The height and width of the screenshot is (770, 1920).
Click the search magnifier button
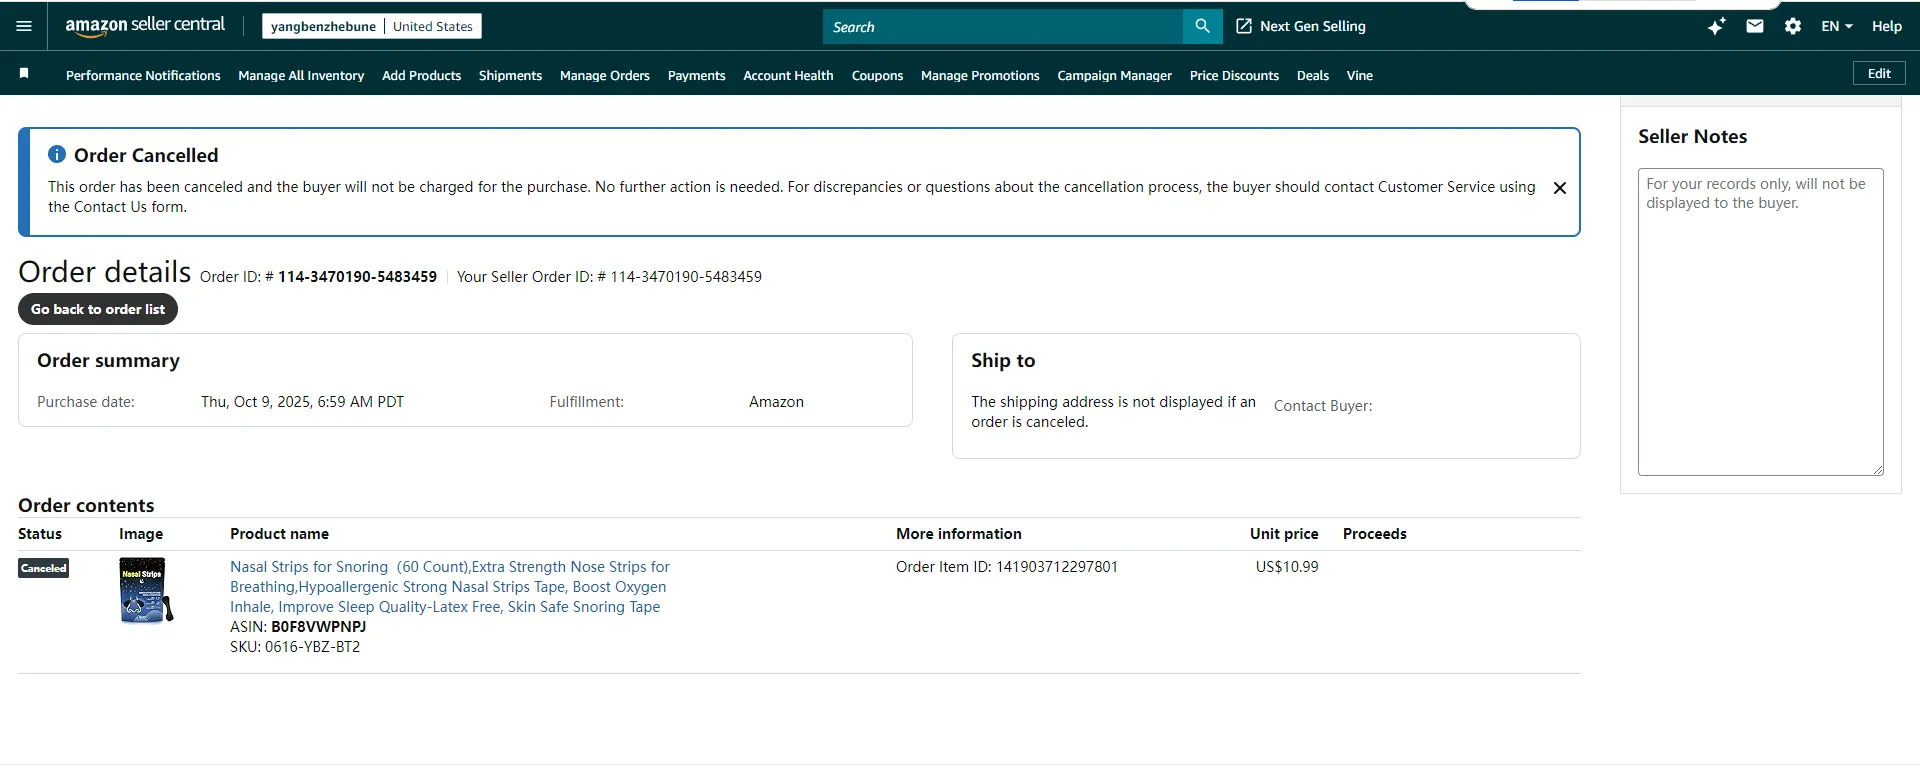coord(1202,26)
